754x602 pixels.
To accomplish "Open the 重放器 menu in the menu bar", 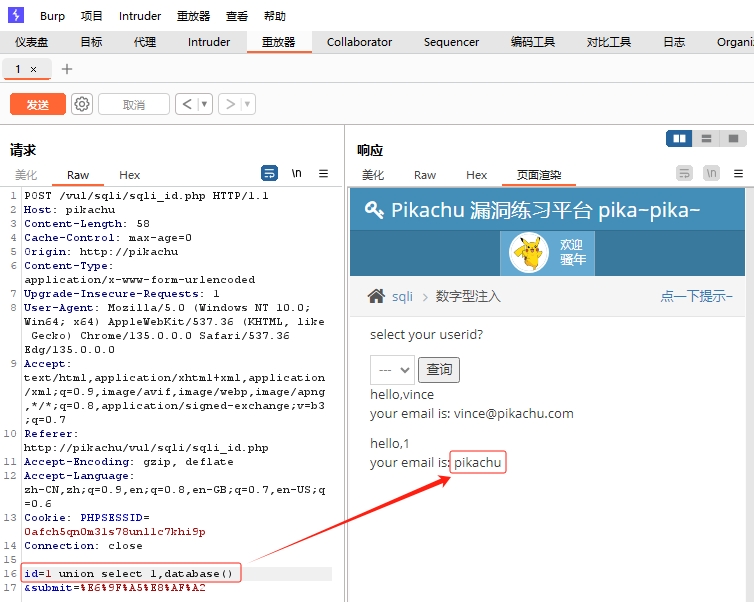I will coord(193,16).
